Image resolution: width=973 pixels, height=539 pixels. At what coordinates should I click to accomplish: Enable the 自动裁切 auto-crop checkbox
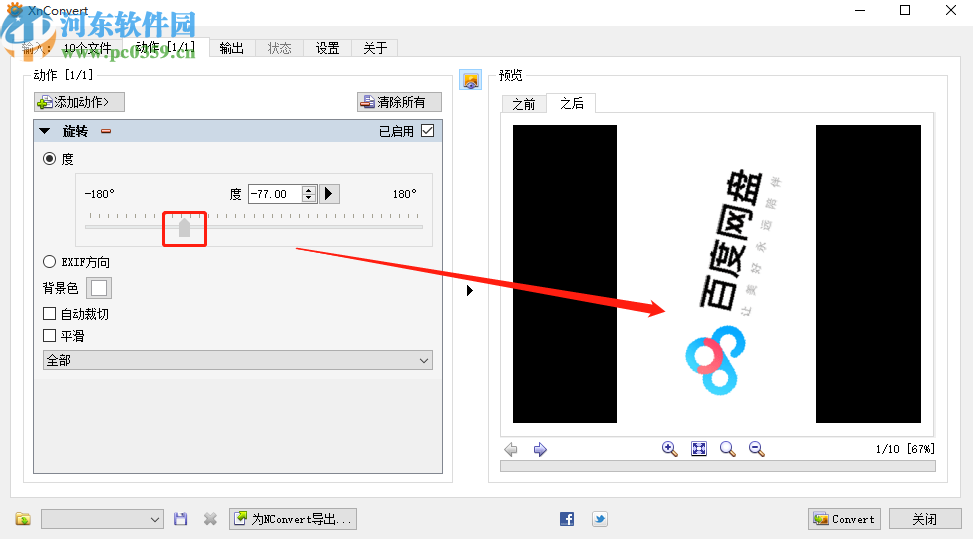[50, 314]
